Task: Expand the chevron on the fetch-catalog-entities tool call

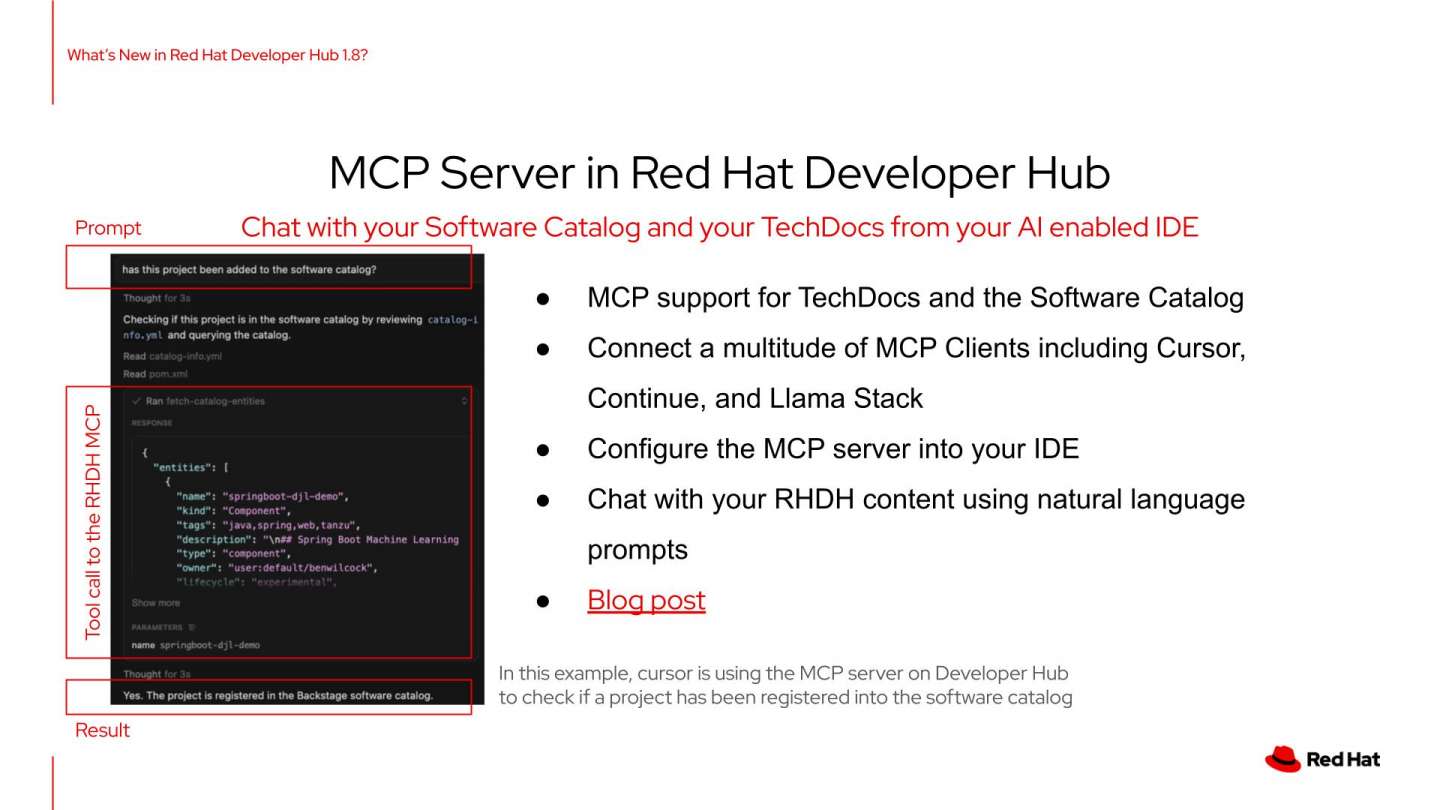Action: [x=465, y=400]
